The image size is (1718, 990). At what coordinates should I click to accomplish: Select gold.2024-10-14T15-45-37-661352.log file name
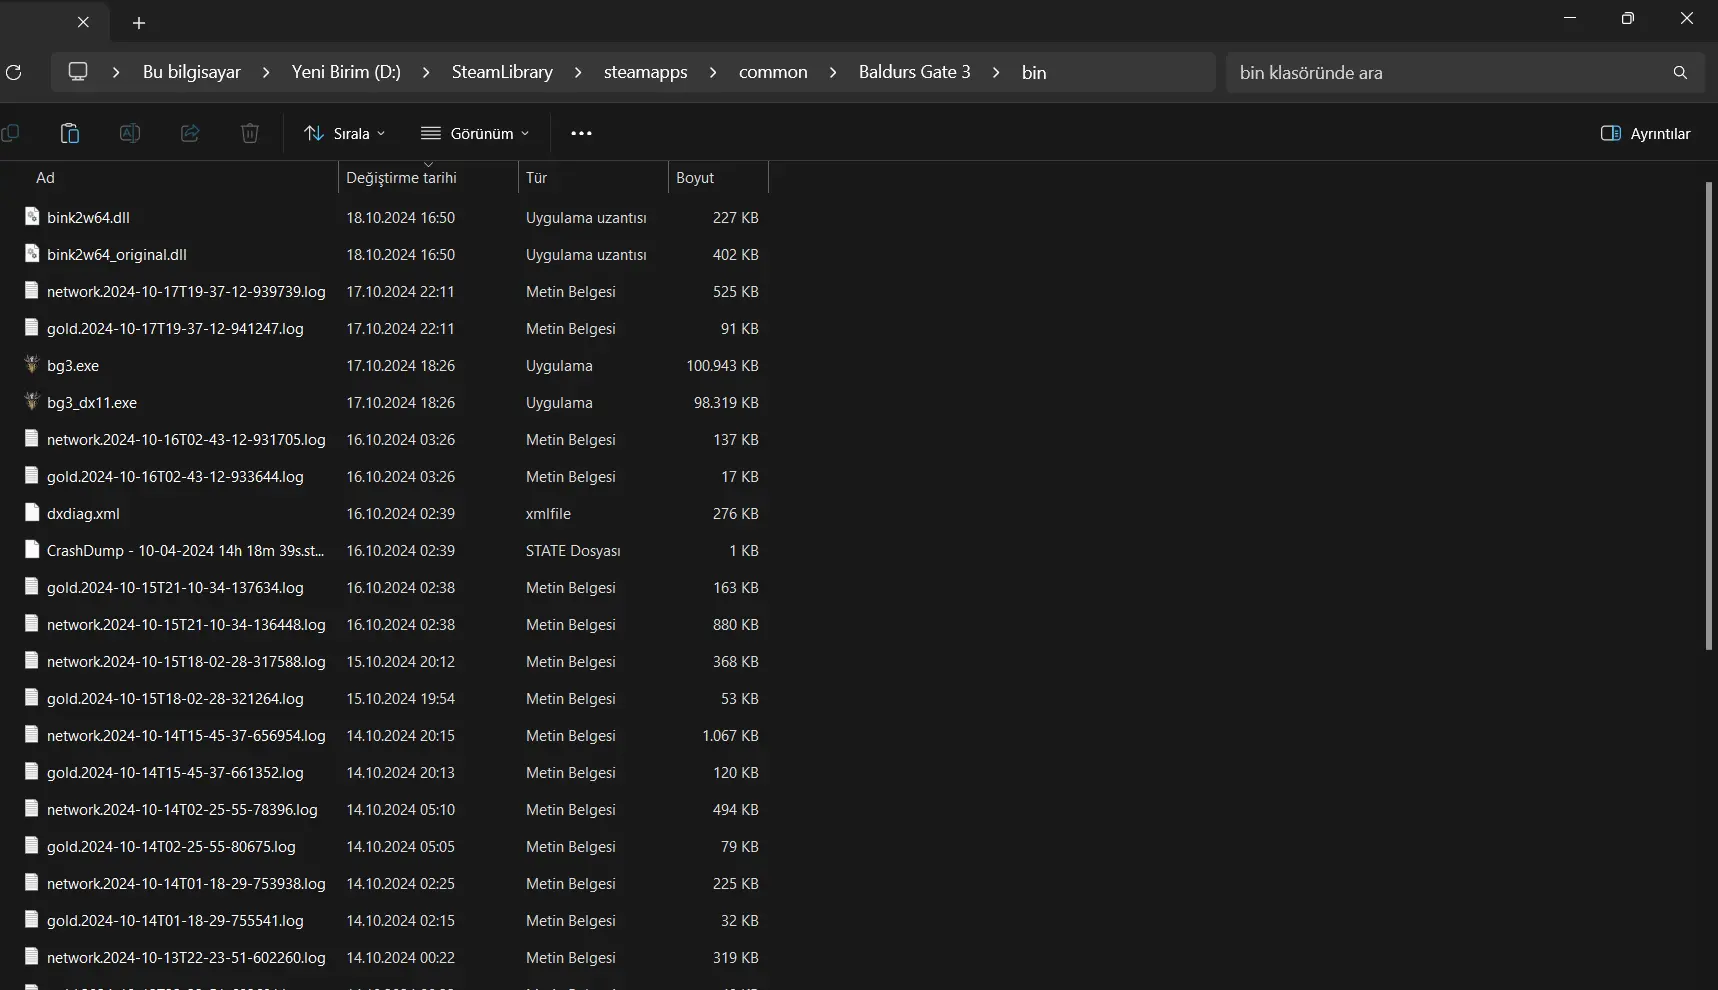[x=175, y=772]
